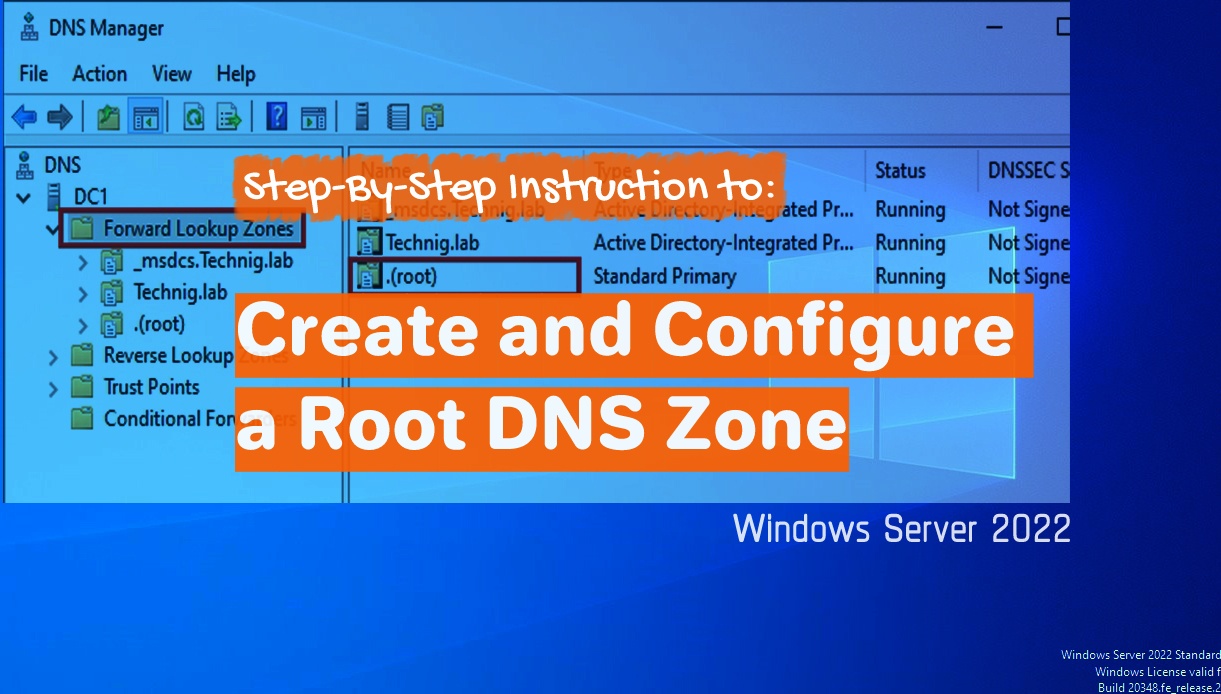This screenshot has width=1221, height=694.
Task: Click Running status in the Technig.lab row
Action: pyautogui.click(x=910, y=242)
